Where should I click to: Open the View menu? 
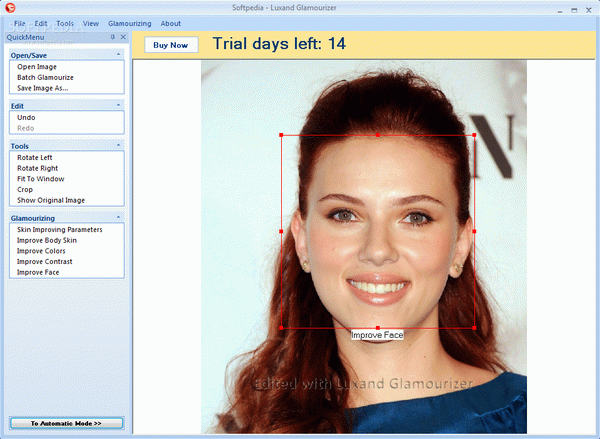pos(91,23)
